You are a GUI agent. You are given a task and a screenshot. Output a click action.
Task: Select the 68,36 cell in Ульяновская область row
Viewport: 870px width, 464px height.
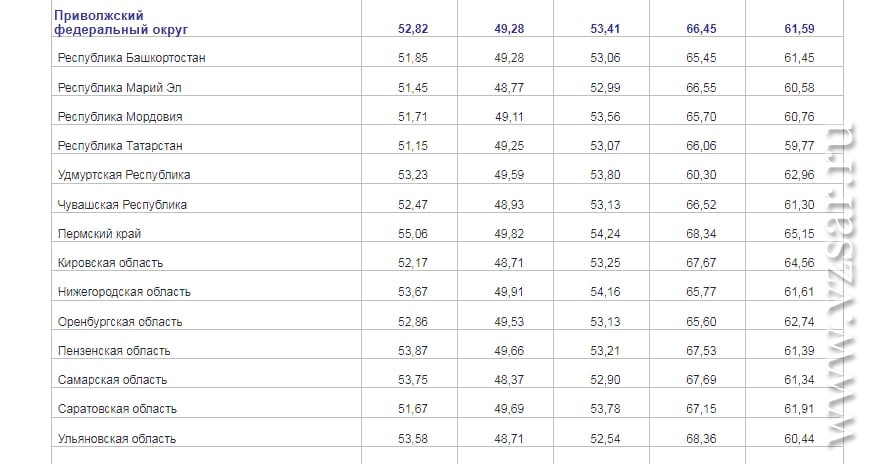(x=701, y=438)
